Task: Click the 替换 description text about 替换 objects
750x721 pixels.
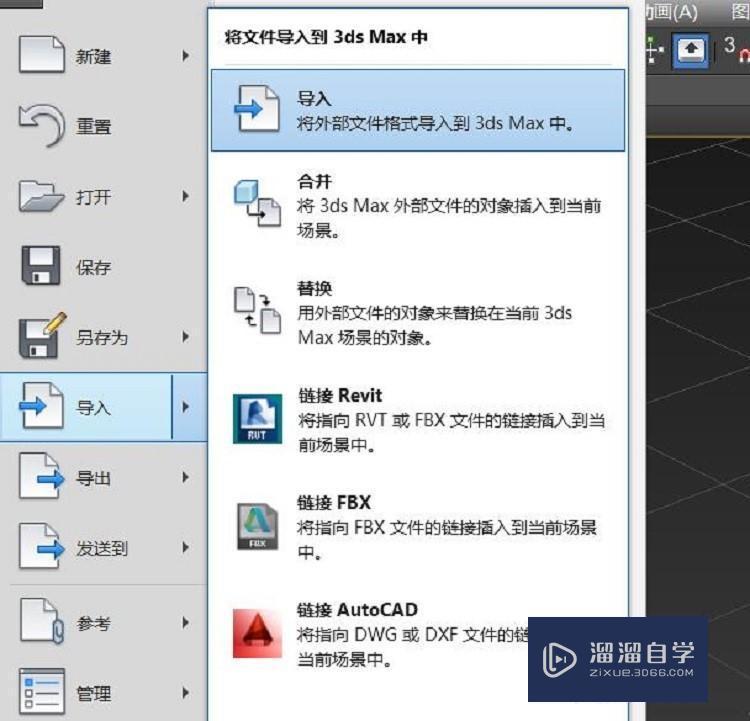Action: pyautogui.click(x=434, y=325)
